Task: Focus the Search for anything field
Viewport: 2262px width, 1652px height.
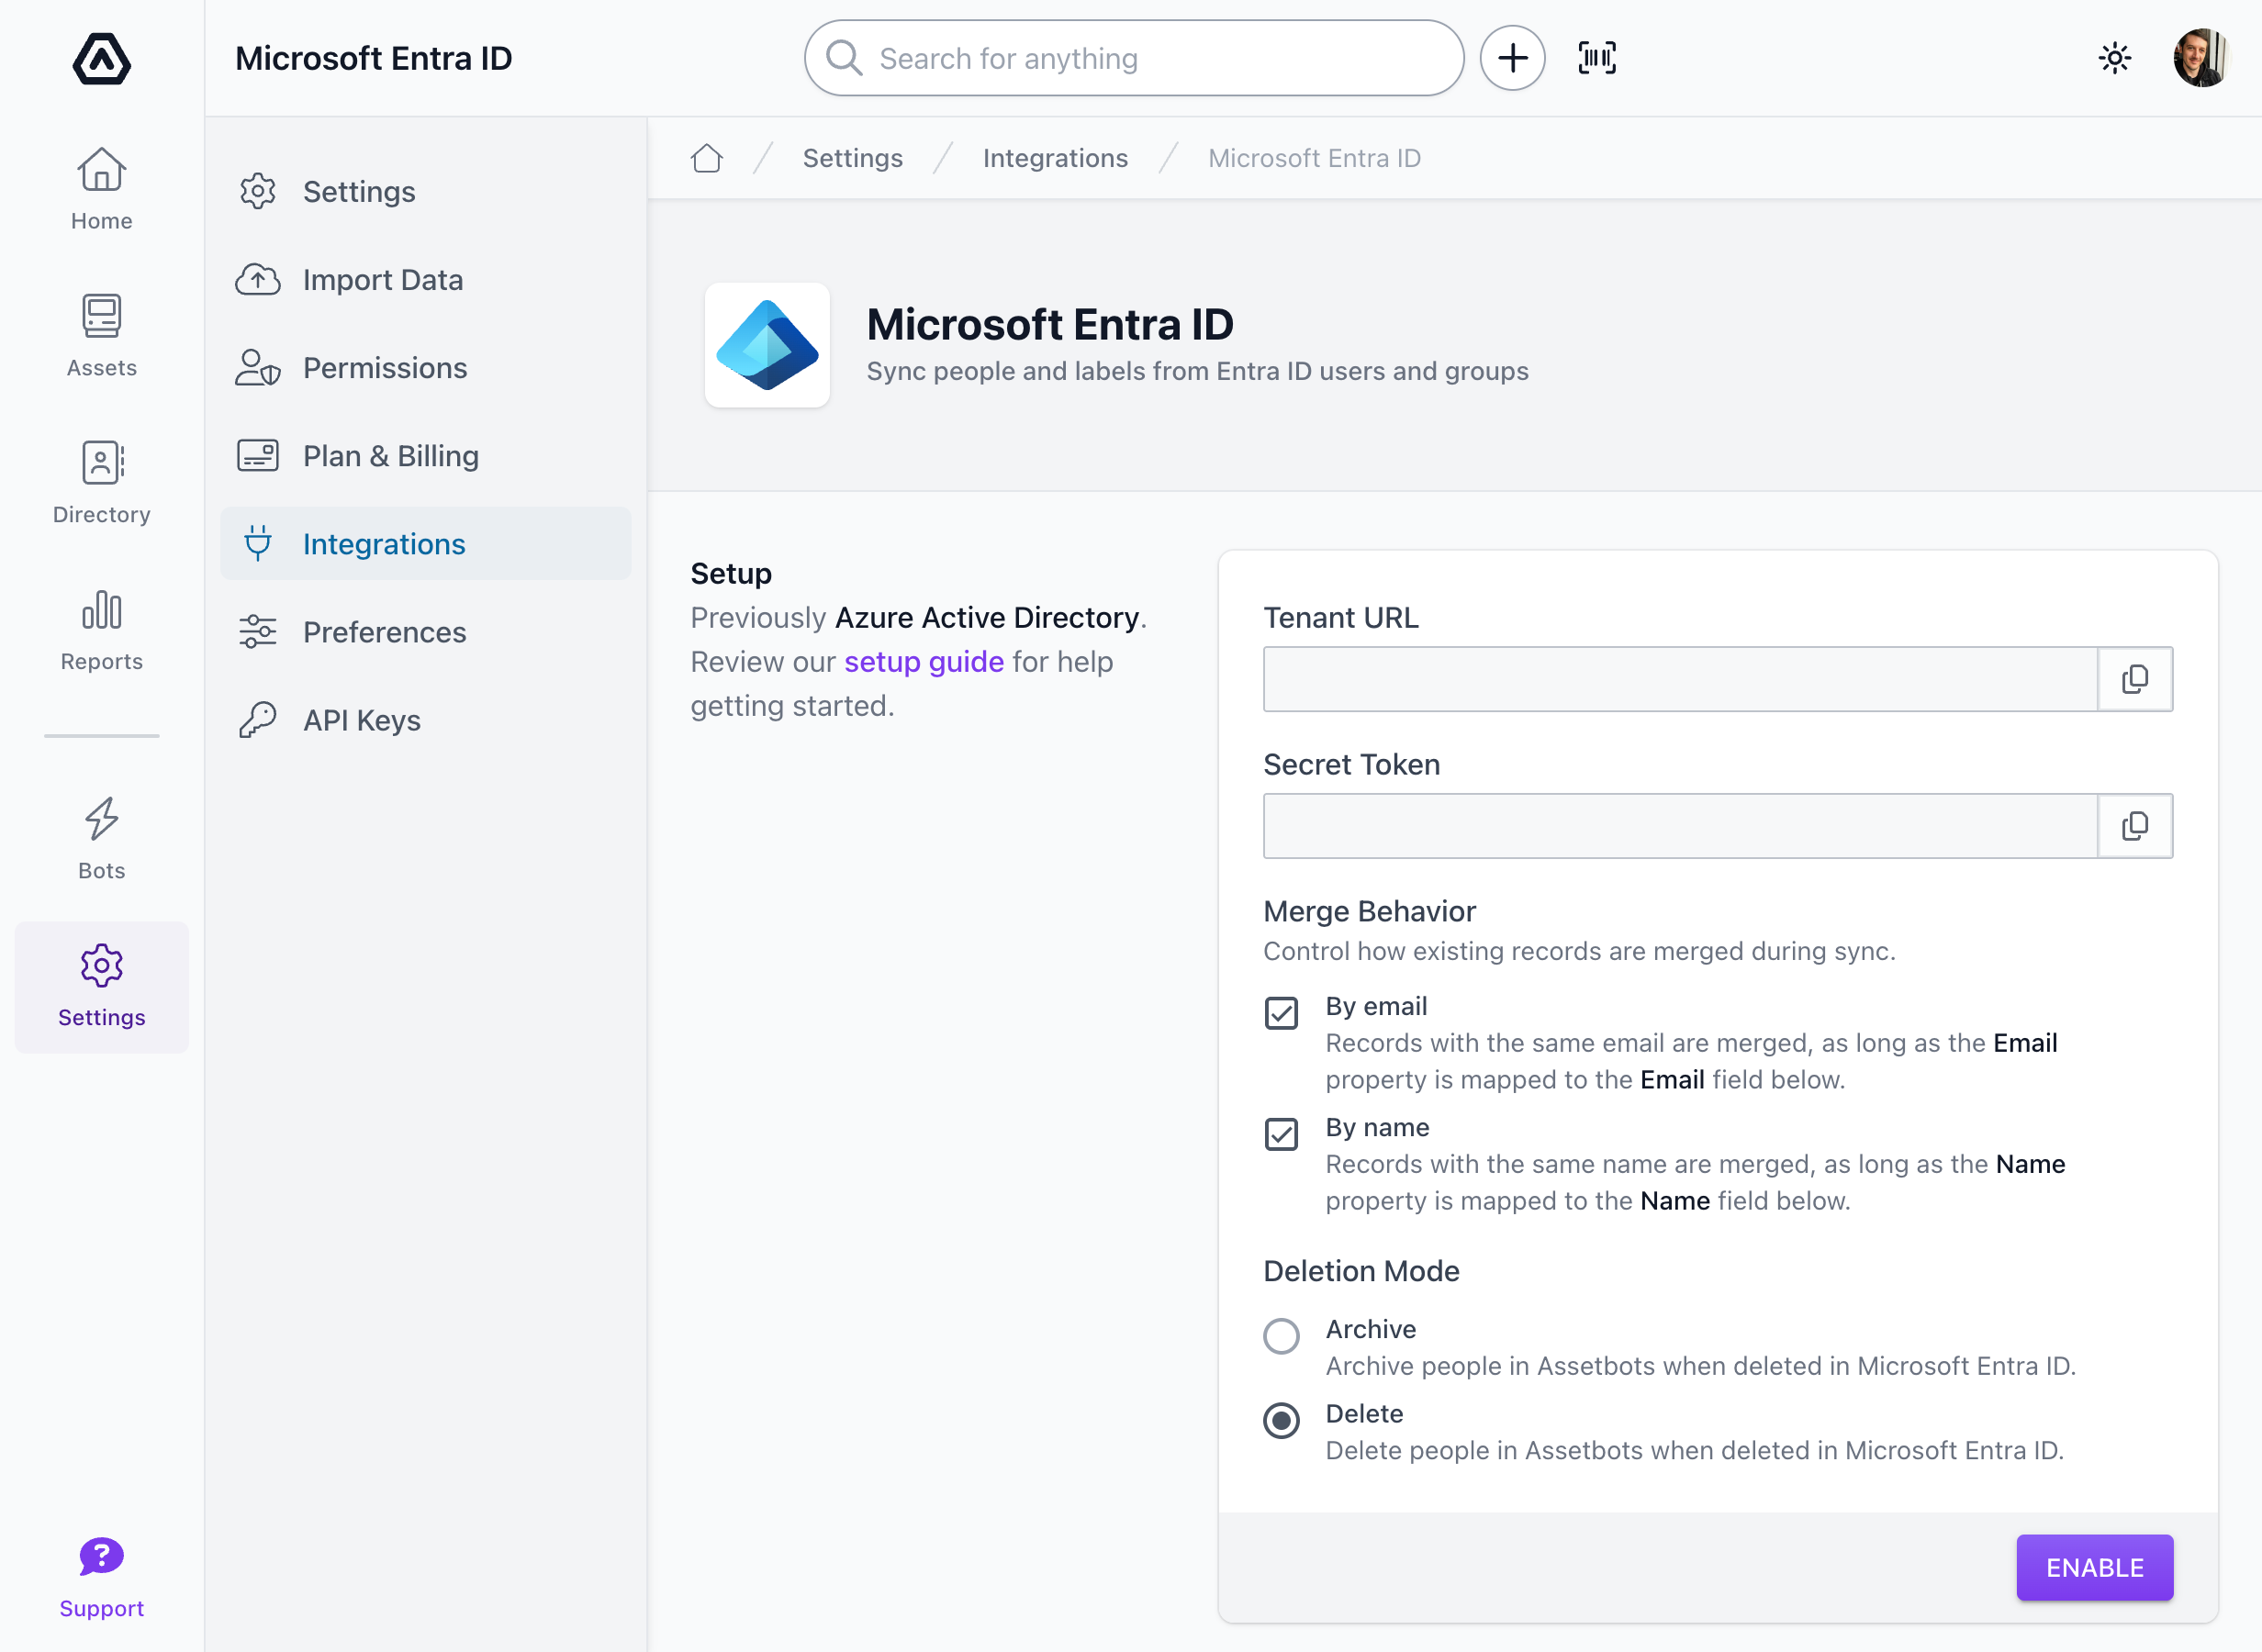Action: click(x=1134, y=58)
